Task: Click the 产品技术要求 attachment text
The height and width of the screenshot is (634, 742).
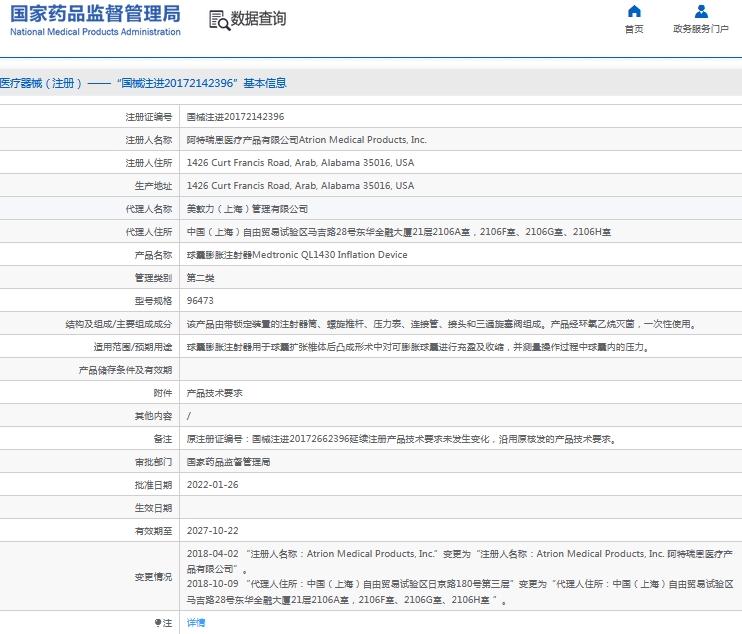Action: 214,393
